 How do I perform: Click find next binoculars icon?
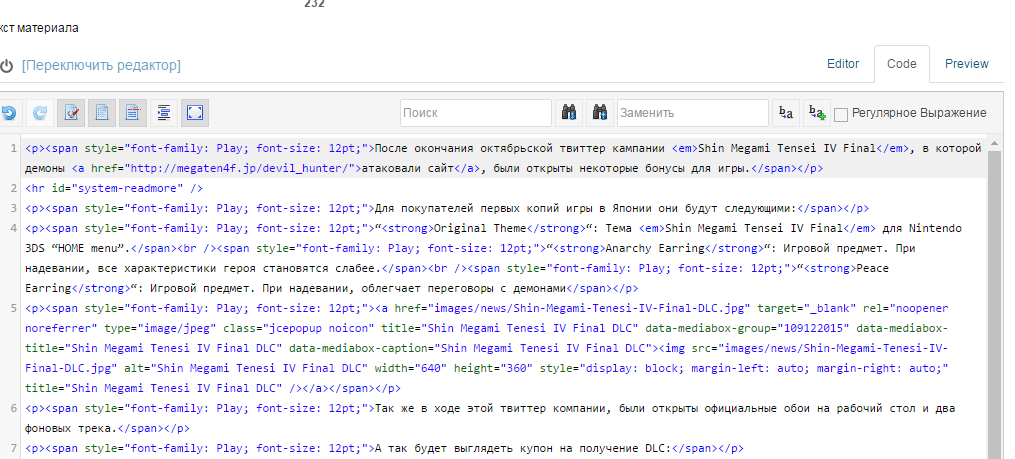pyautogui.click(x=570, y=113)
